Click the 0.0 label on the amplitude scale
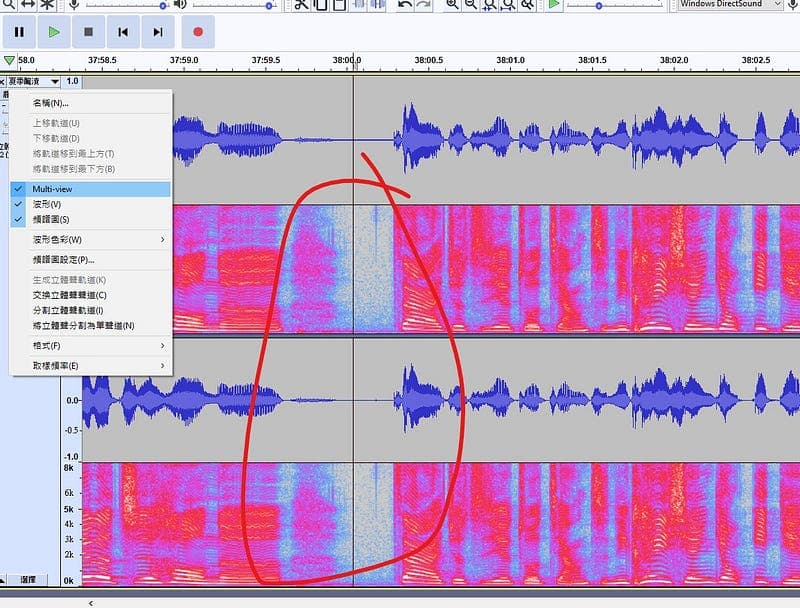The image size is (800, 608). (x=73, y=400)
